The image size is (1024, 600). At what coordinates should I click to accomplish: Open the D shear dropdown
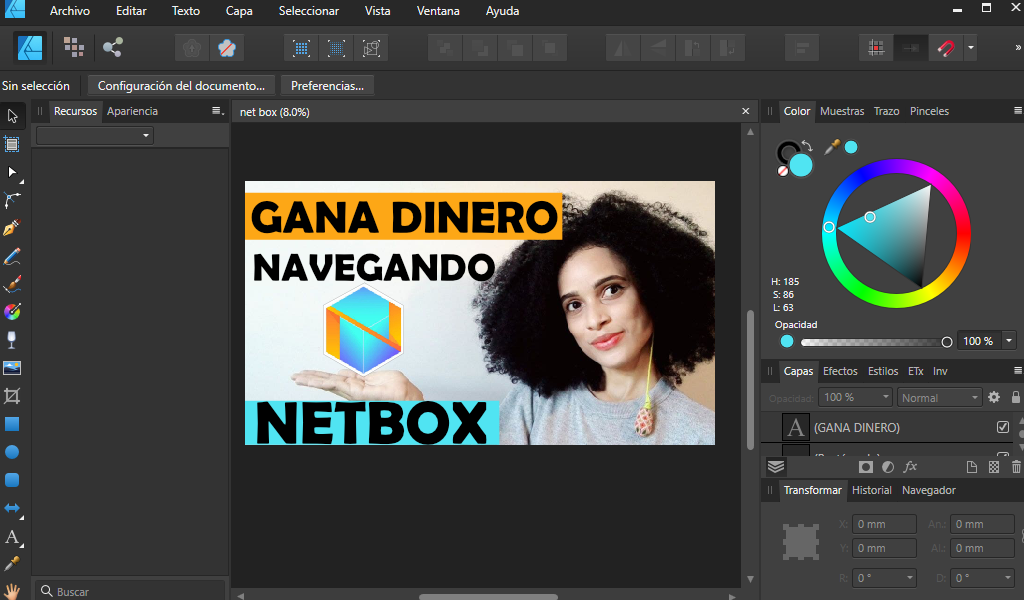1008,578
